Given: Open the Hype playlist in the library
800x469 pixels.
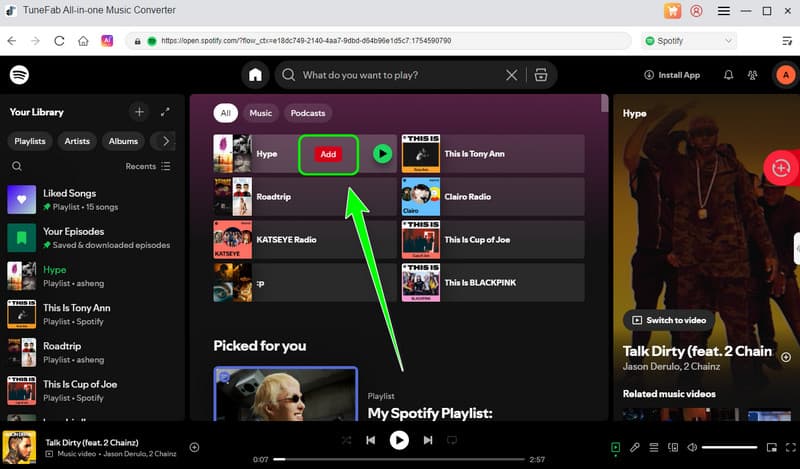Looking at the screenshot, I should pyautogui.click(x=92, y=276).
